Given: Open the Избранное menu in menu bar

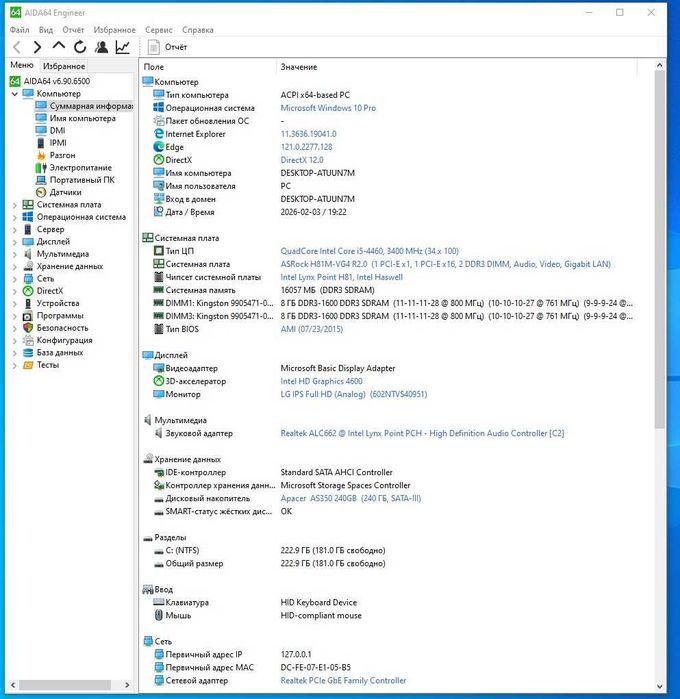Looking at the screenshot, I should [x=115, y=30].
